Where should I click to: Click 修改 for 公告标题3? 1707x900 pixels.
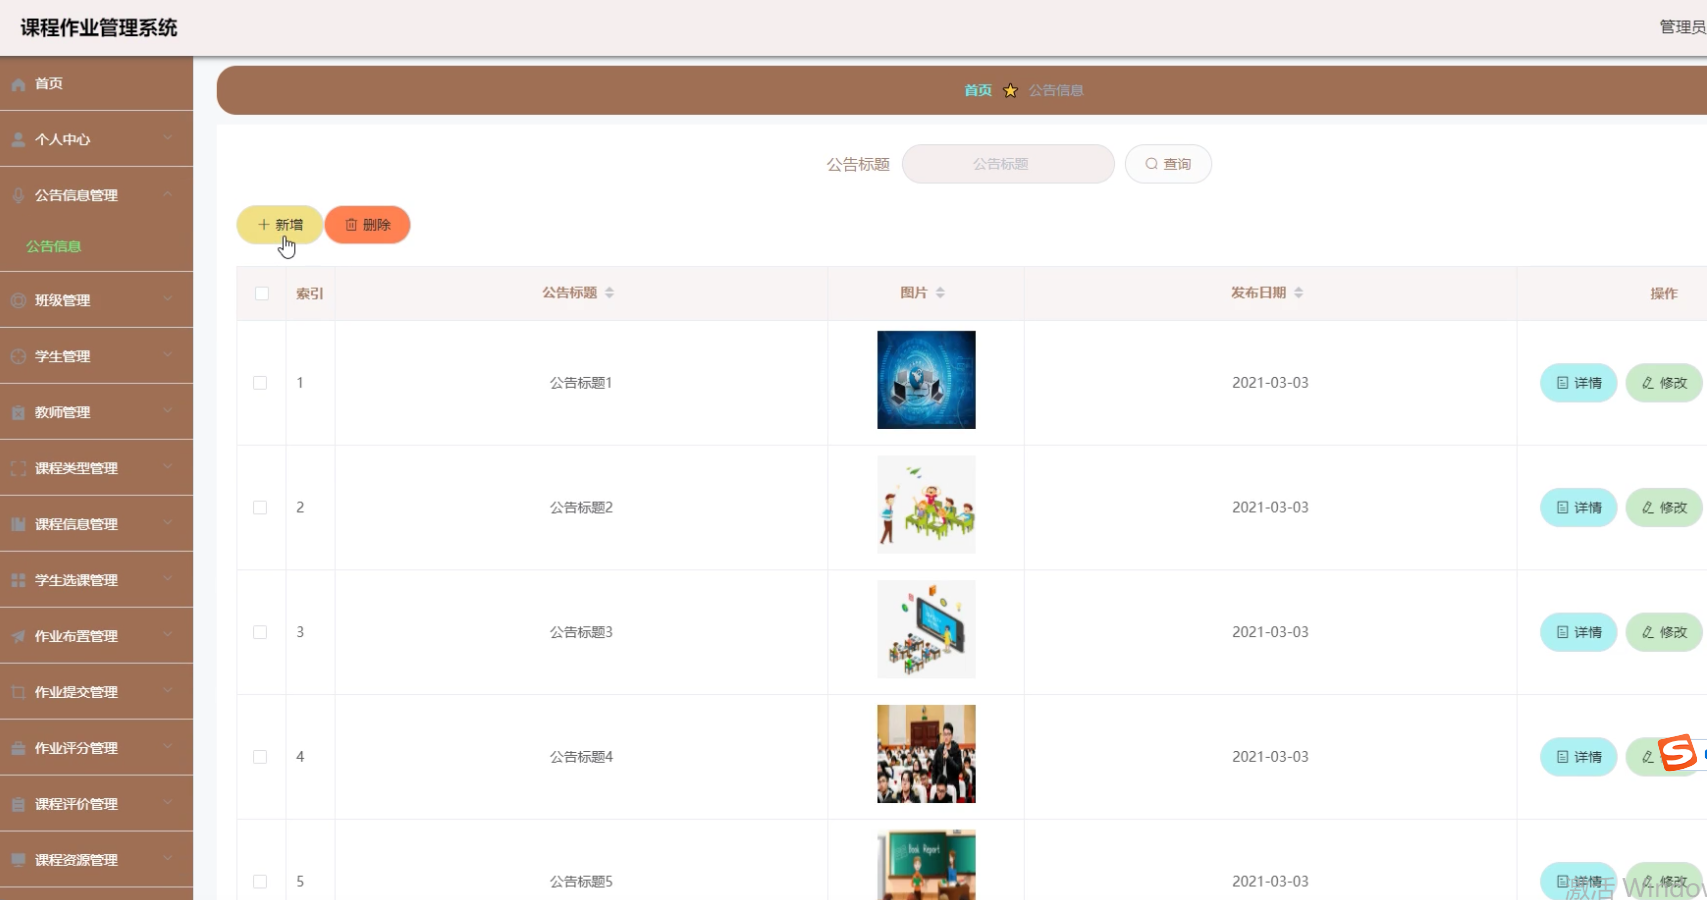[x=1664, y=632]
